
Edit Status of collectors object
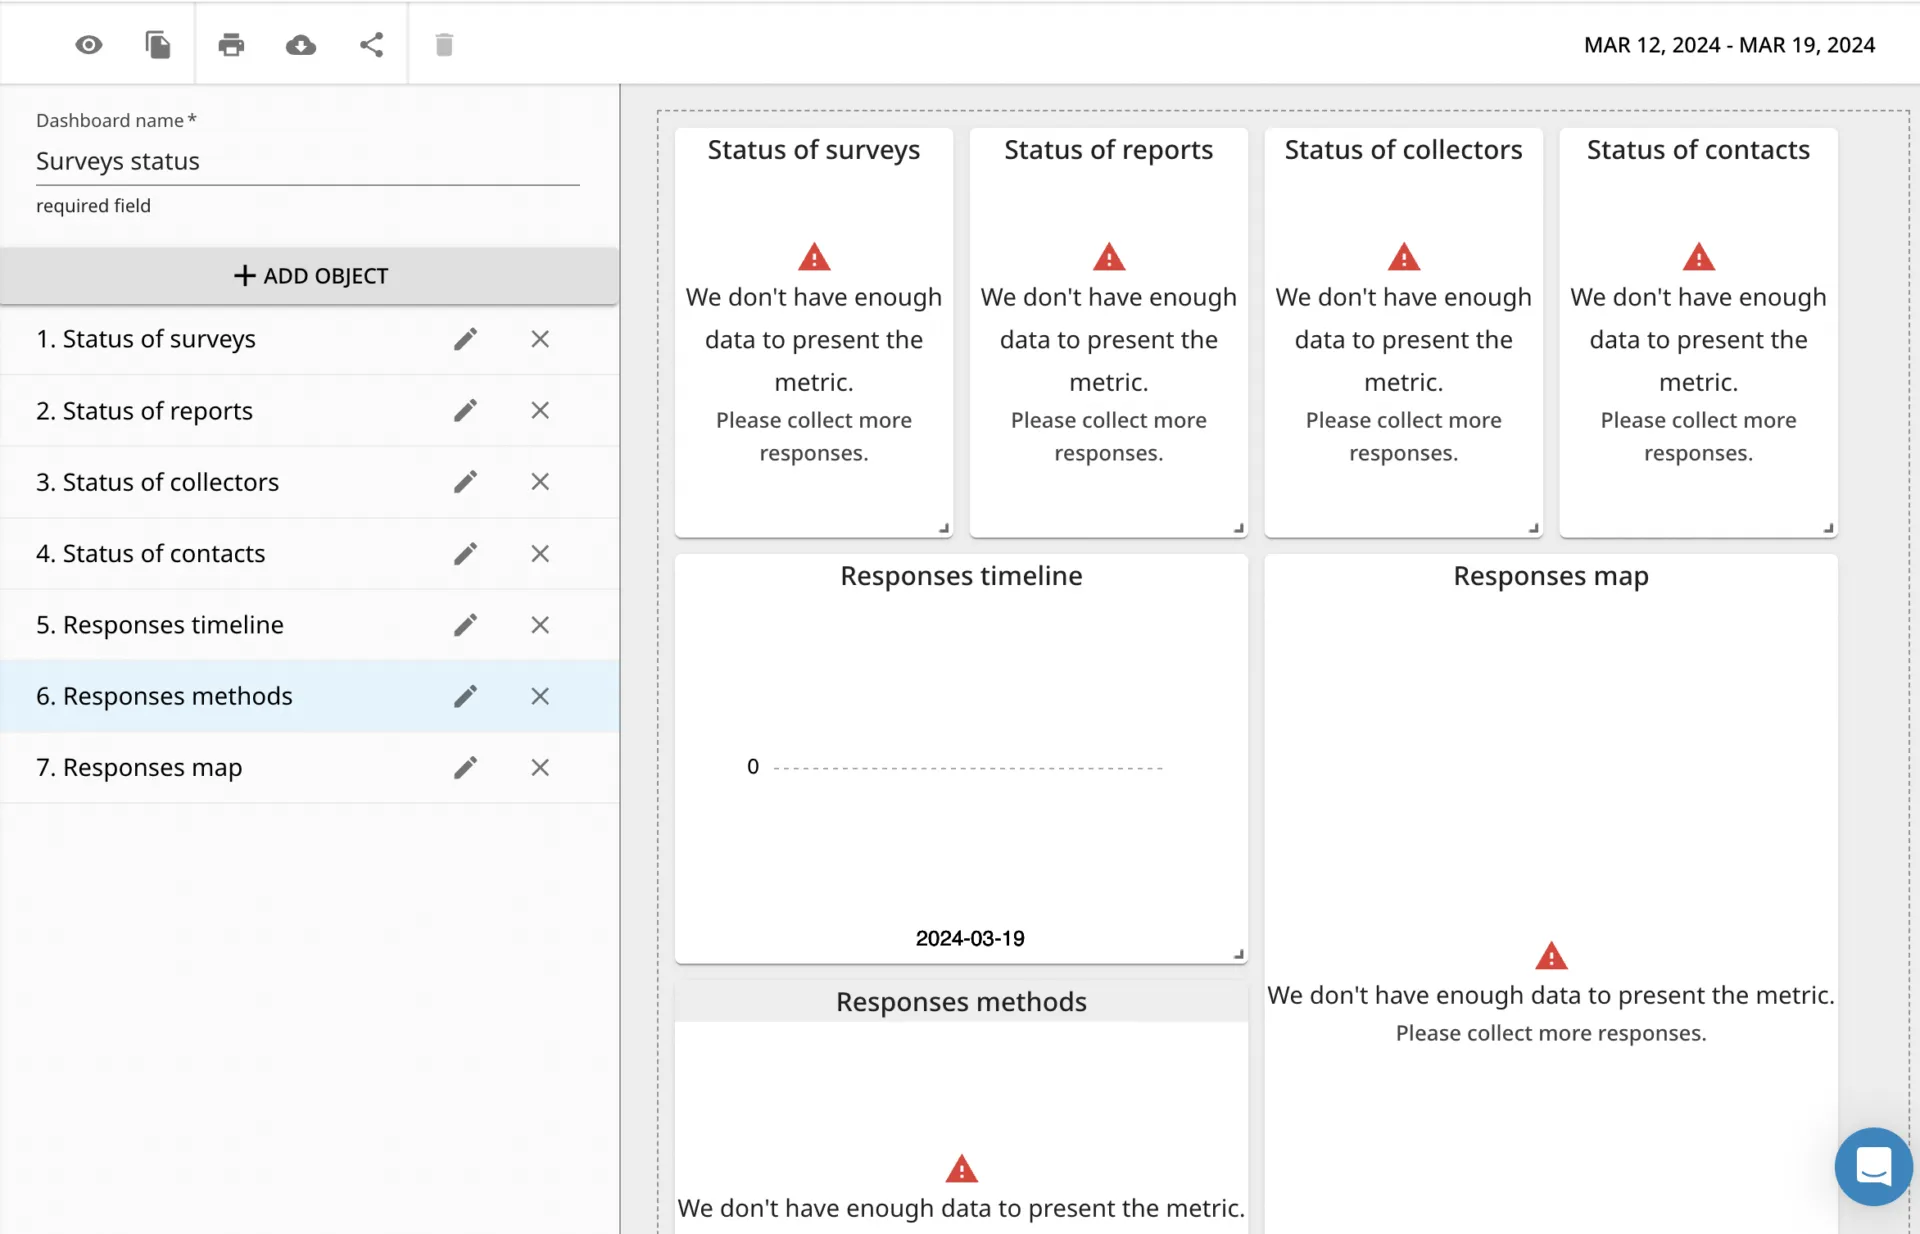pyautogui.click(x=465, y=482)
